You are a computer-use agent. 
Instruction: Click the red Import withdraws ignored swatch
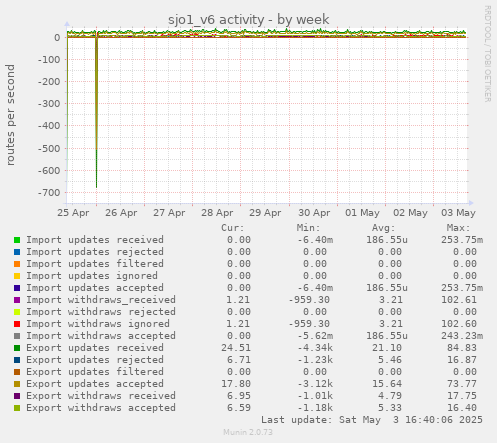pos(17,324)
